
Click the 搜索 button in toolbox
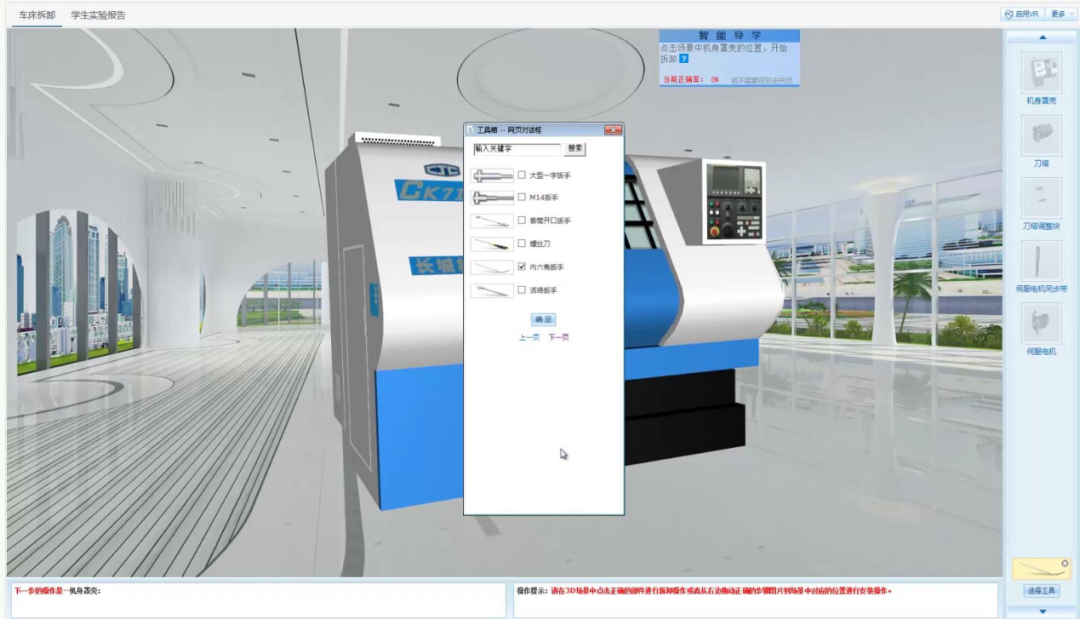point(575,148)
